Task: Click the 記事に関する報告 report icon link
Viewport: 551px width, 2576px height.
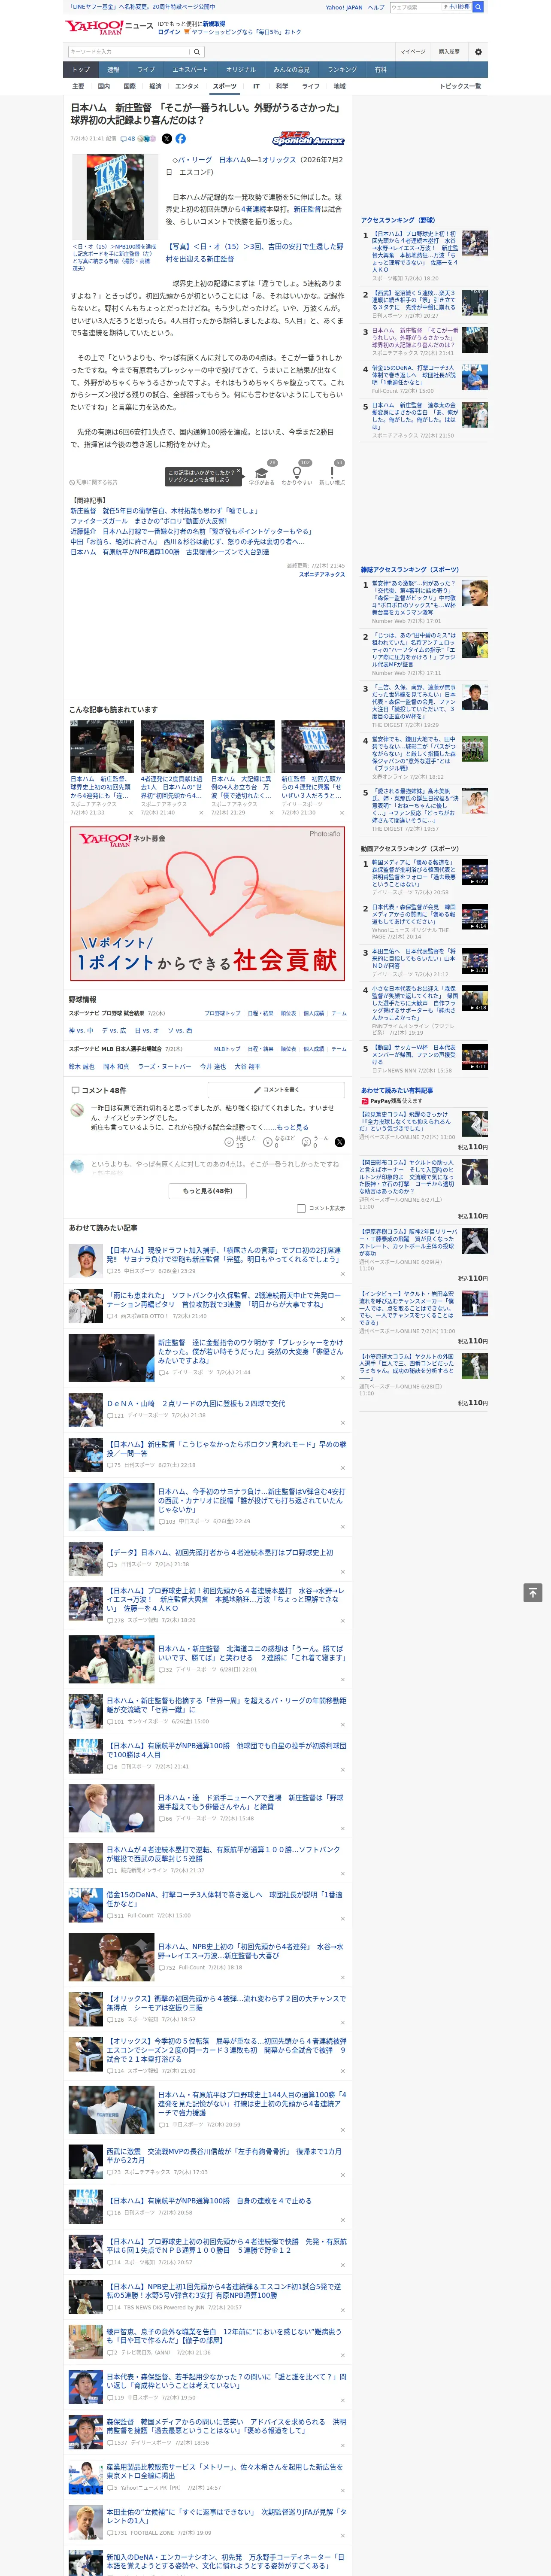Action: tap(93, 482)
